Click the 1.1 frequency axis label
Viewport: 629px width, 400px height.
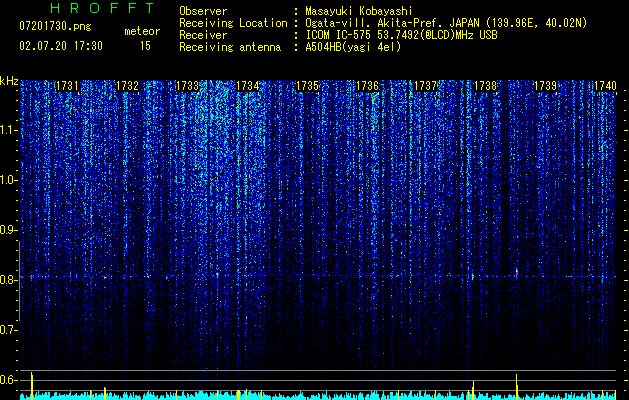click(8, 130)
